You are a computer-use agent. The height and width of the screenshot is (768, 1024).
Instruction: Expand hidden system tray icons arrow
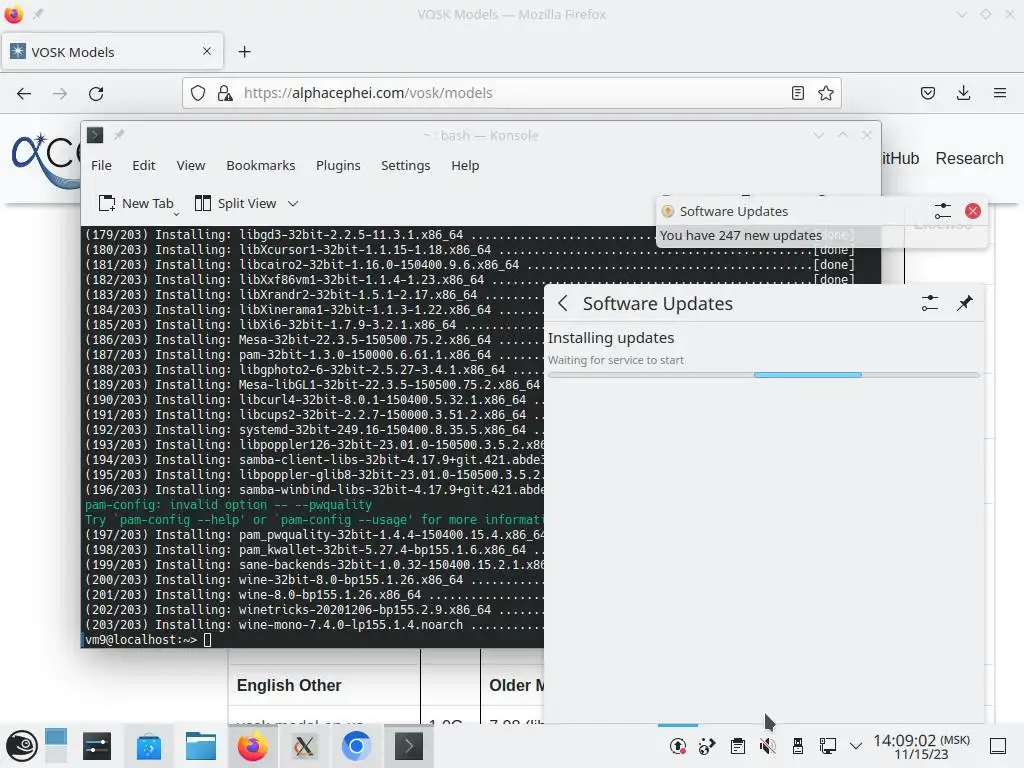(x=856, y=746)
